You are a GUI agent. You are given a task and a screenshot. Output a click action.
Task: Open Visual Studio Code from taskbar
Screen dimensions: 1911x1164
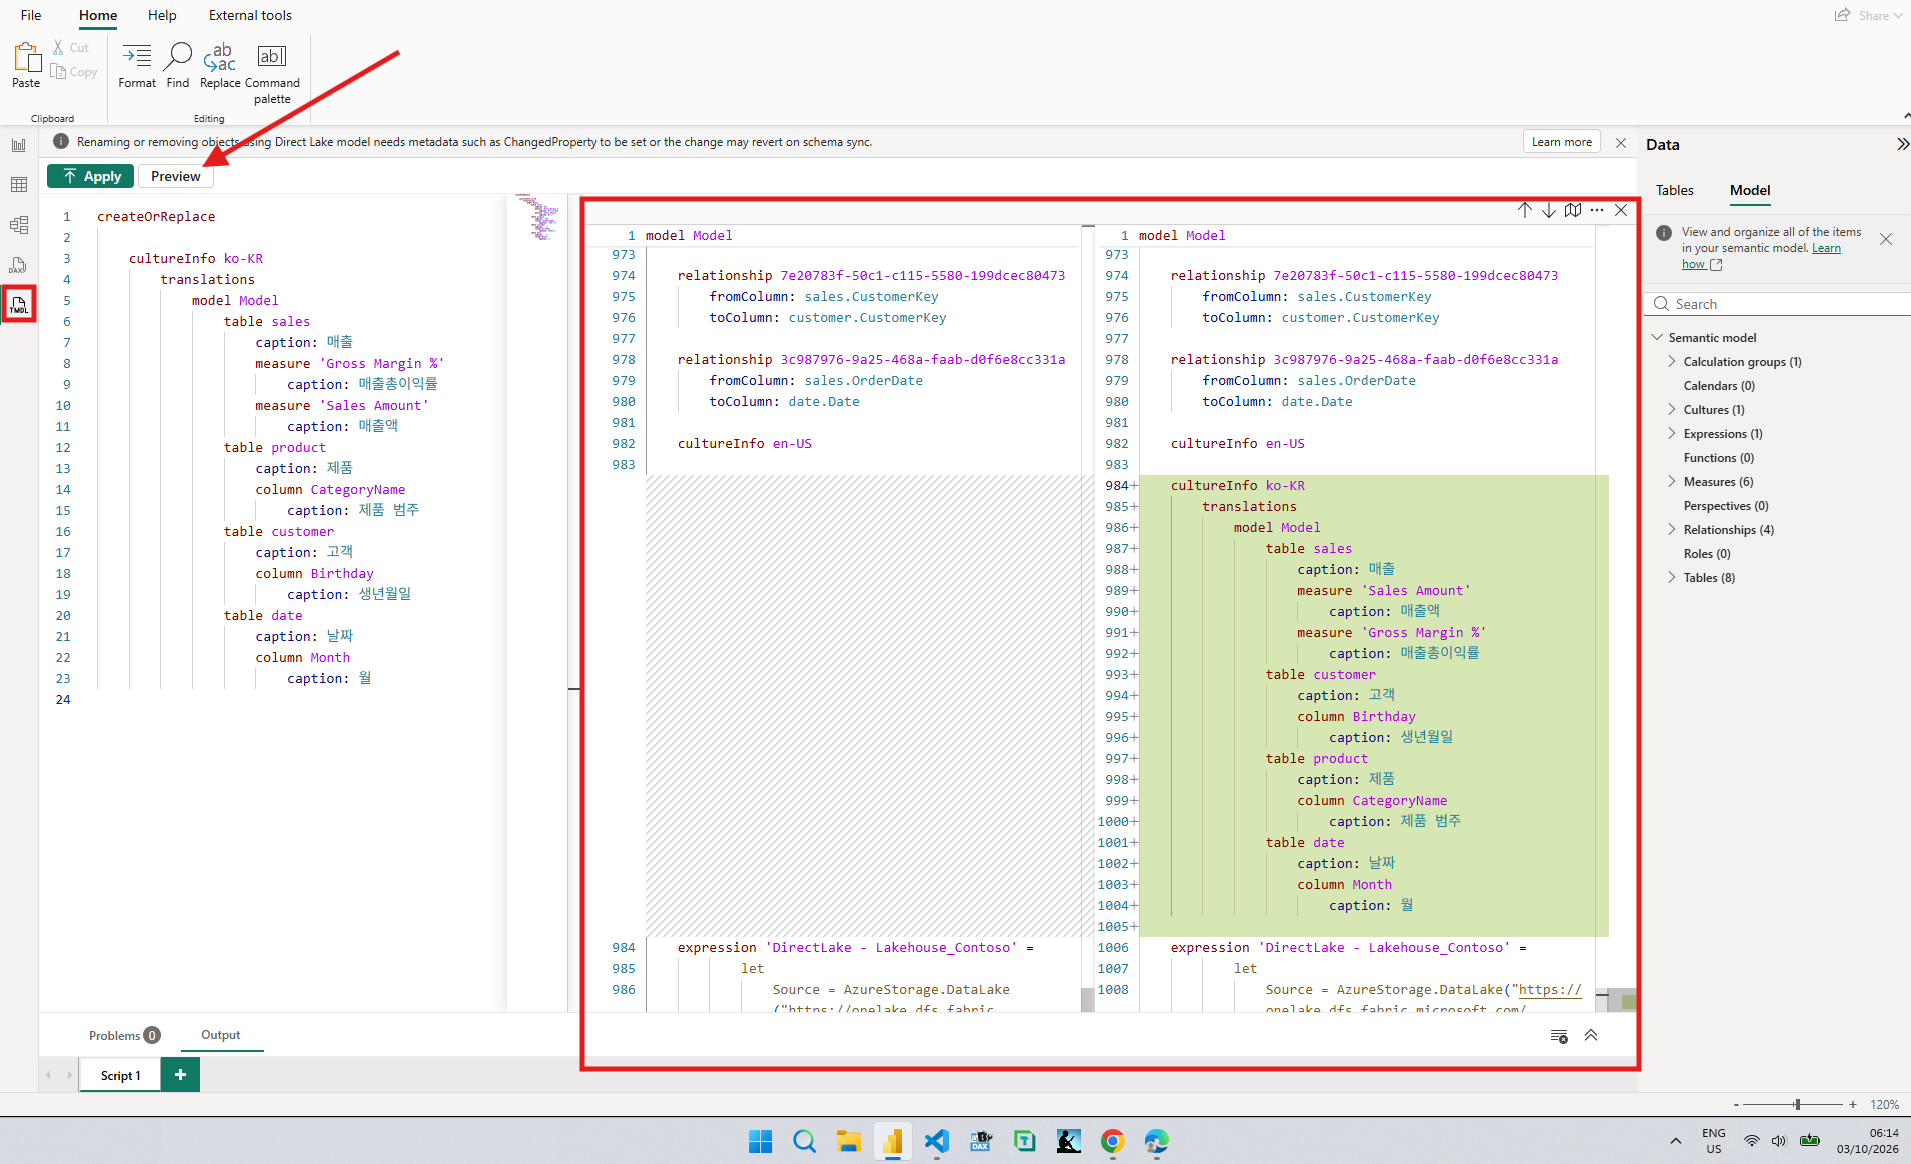937,1141
